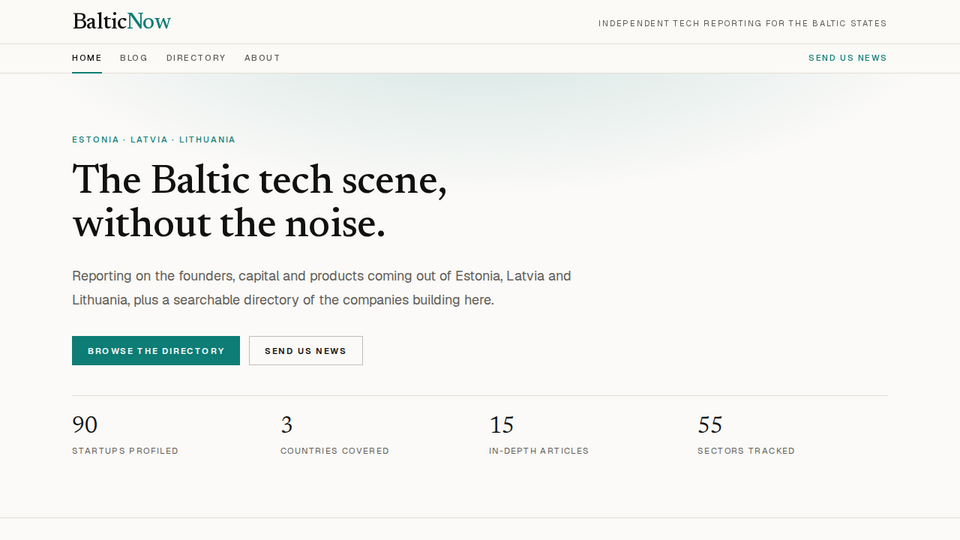
Task: Click the Browse the Directory button
Action: tap(156, 351)
